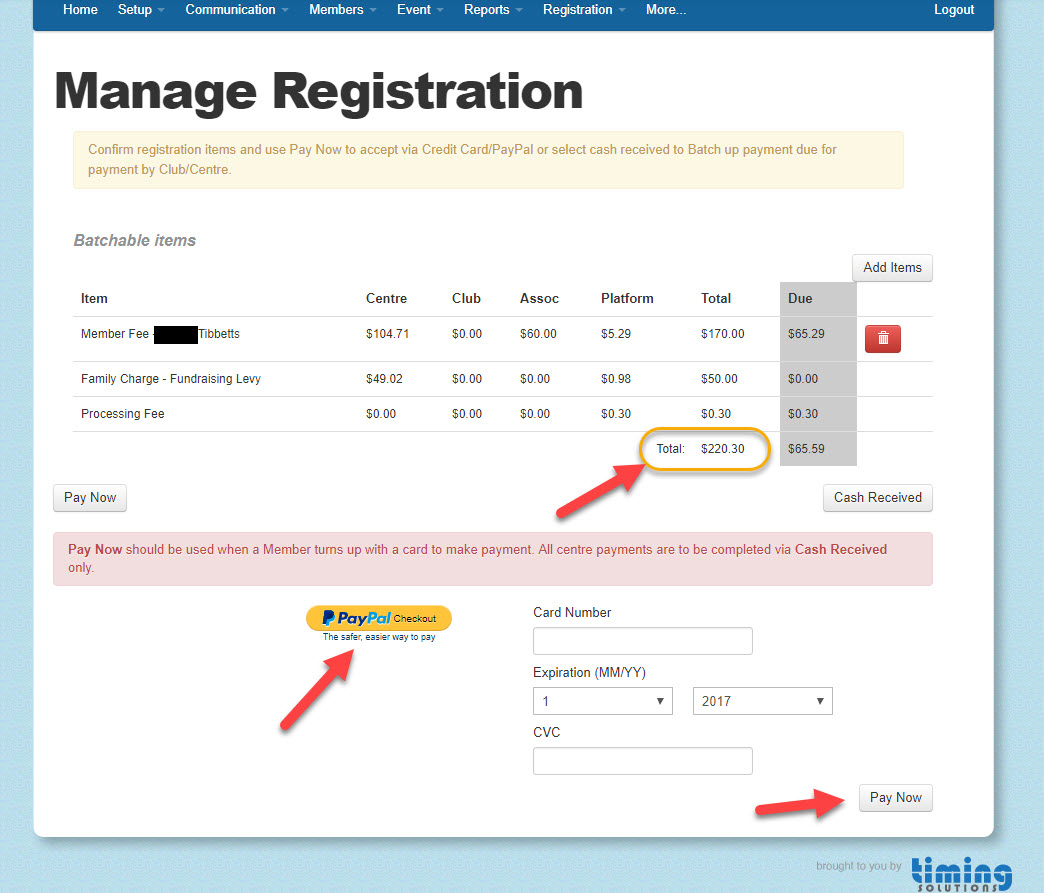Expand the Registration dropdown menu
1044x893 pixels.
click(x=584, y=10)
